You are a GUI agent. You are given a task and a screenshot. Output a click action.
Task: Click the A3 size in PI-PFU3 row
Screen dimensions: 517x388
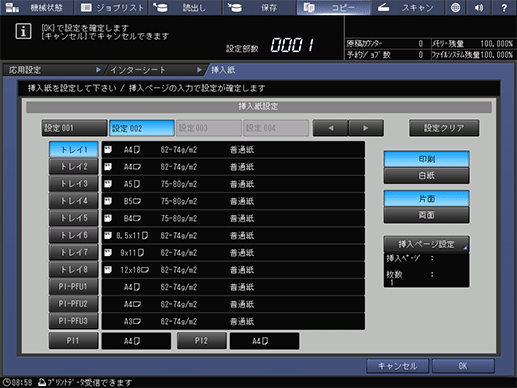click(132, 321)
